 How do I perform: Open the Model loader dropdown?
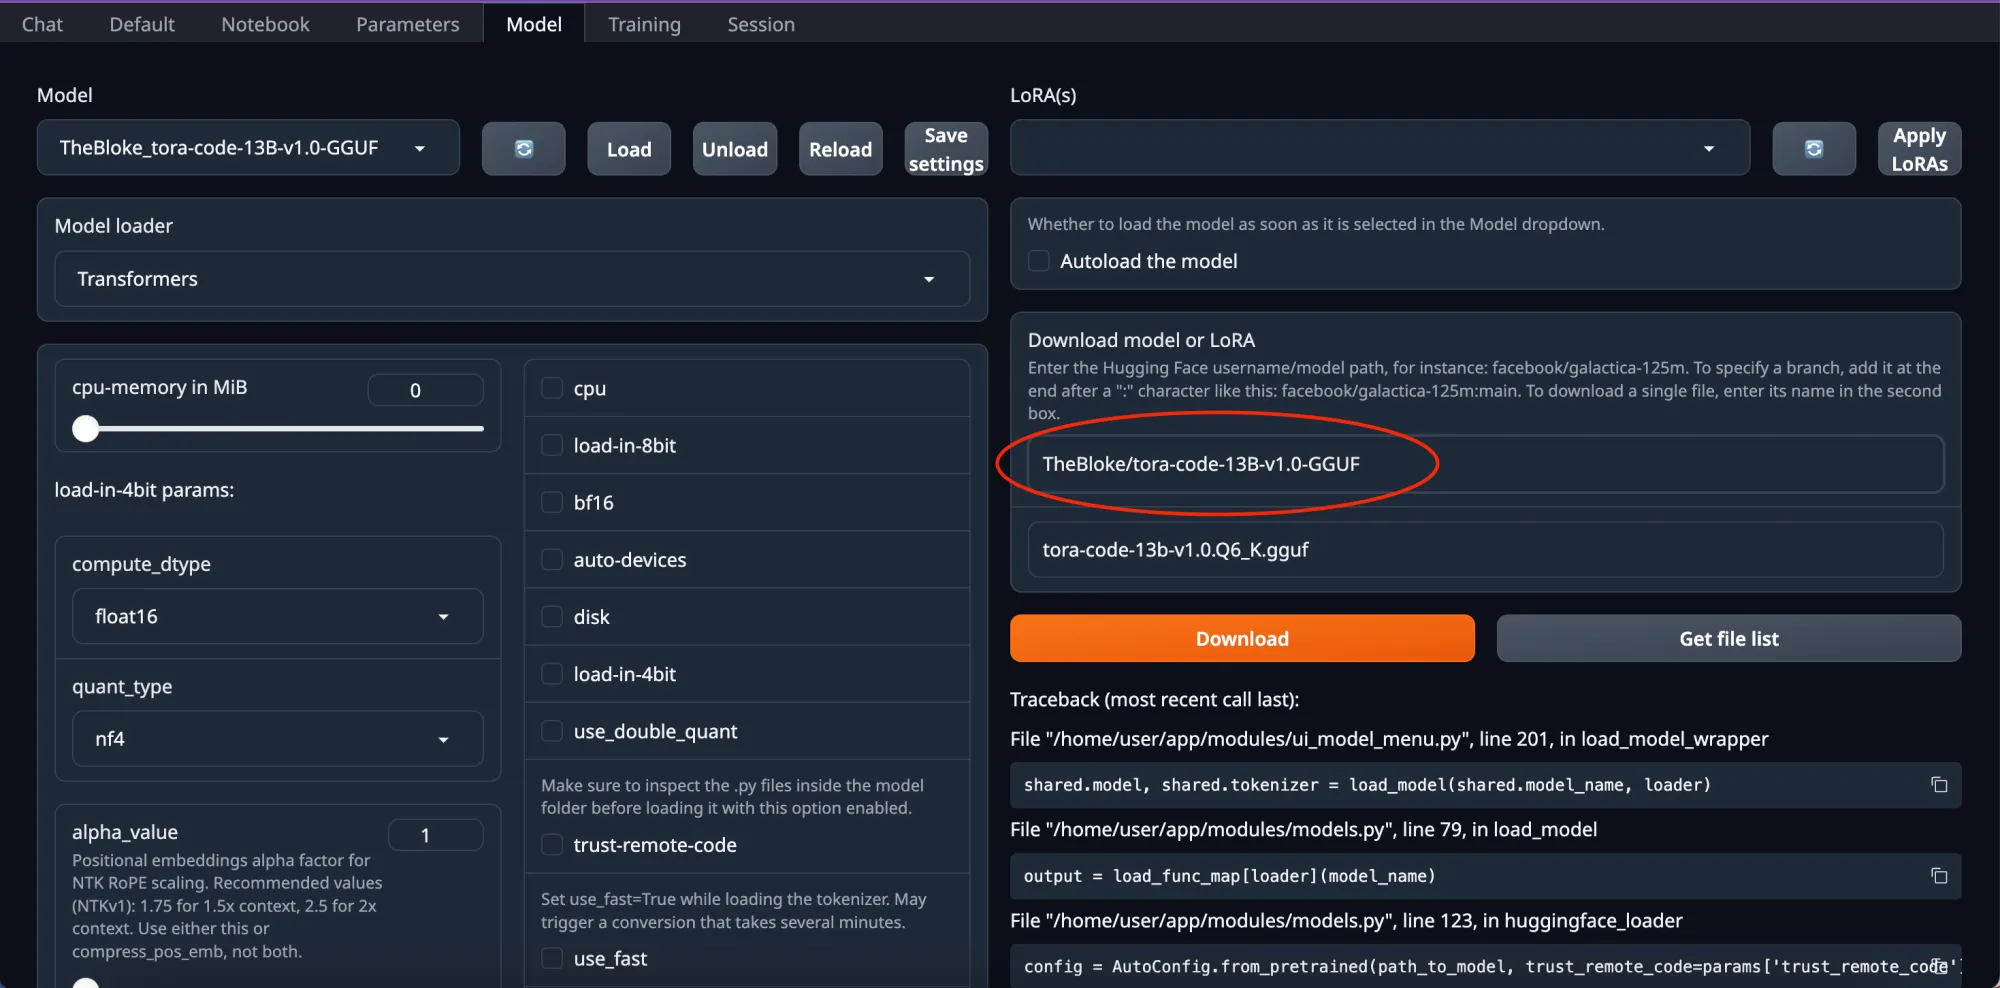point(928,279)
